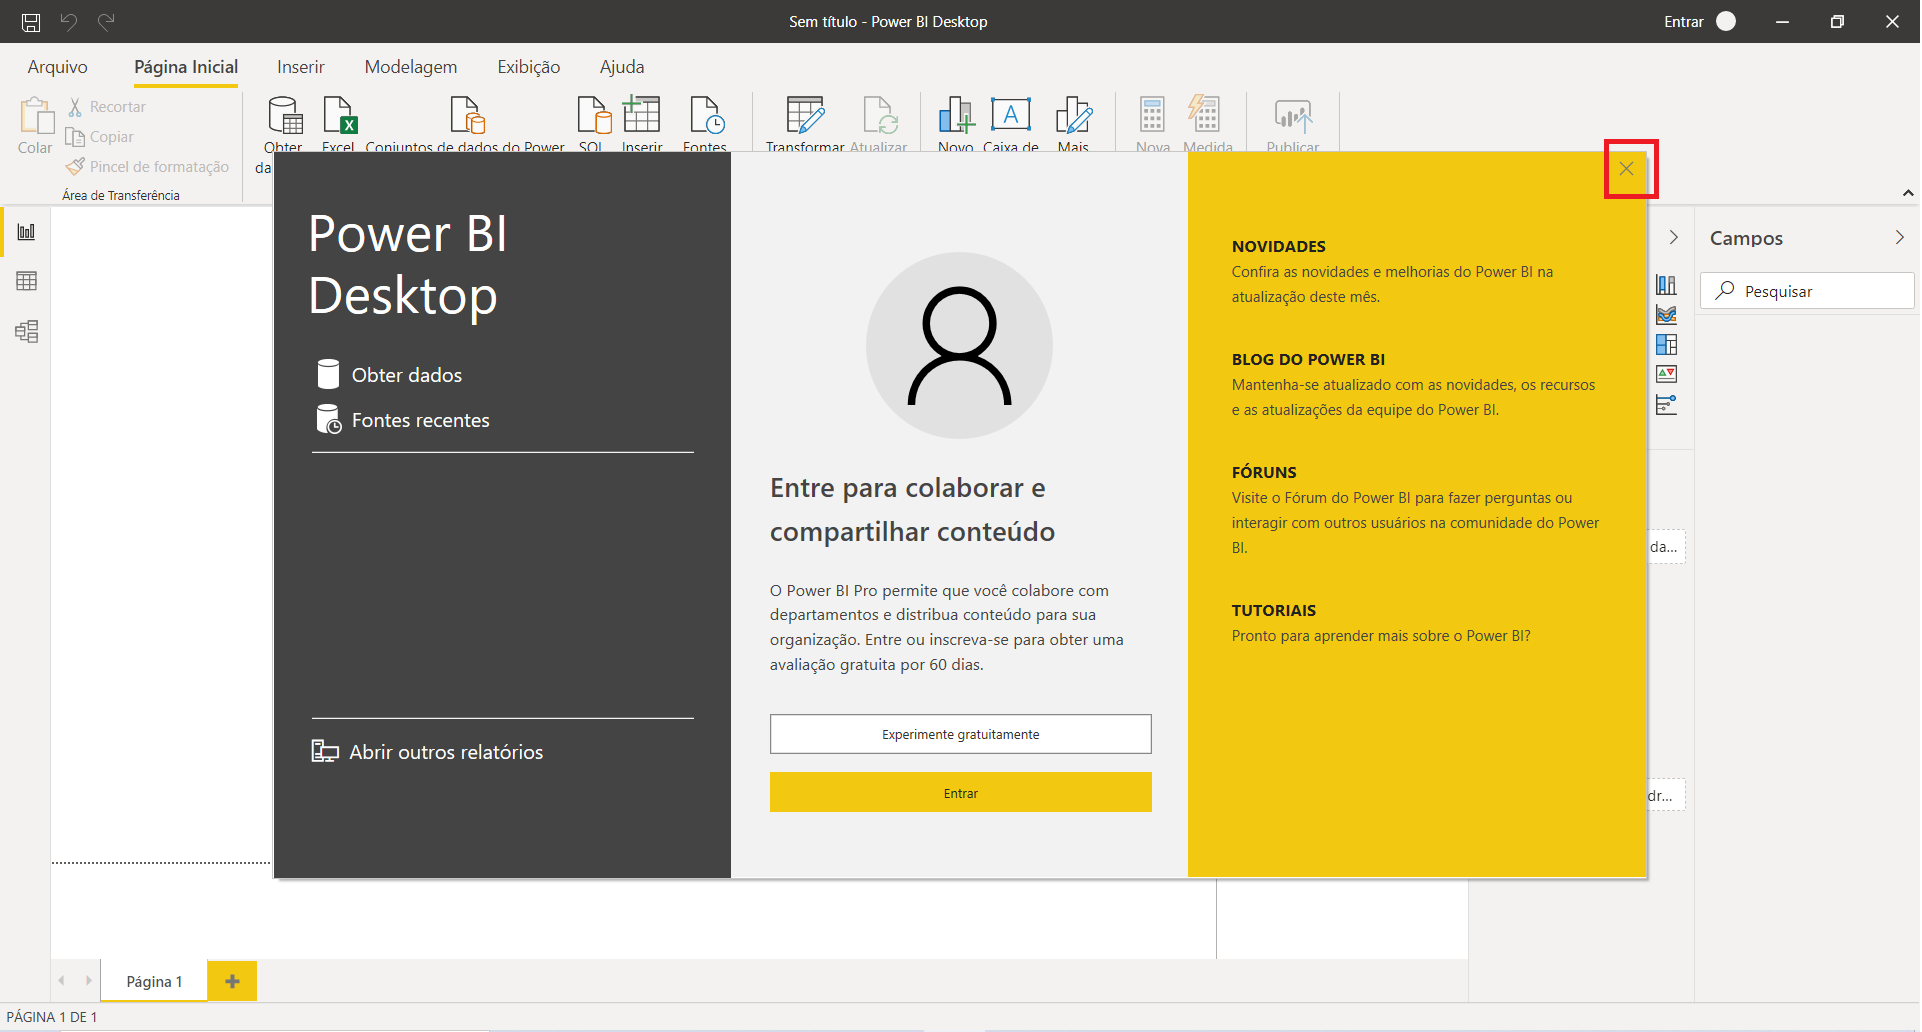This screenshot has height=1032, width=1922.
Task: Click Fontes recentes in splash screen
Action: point(403,420)
